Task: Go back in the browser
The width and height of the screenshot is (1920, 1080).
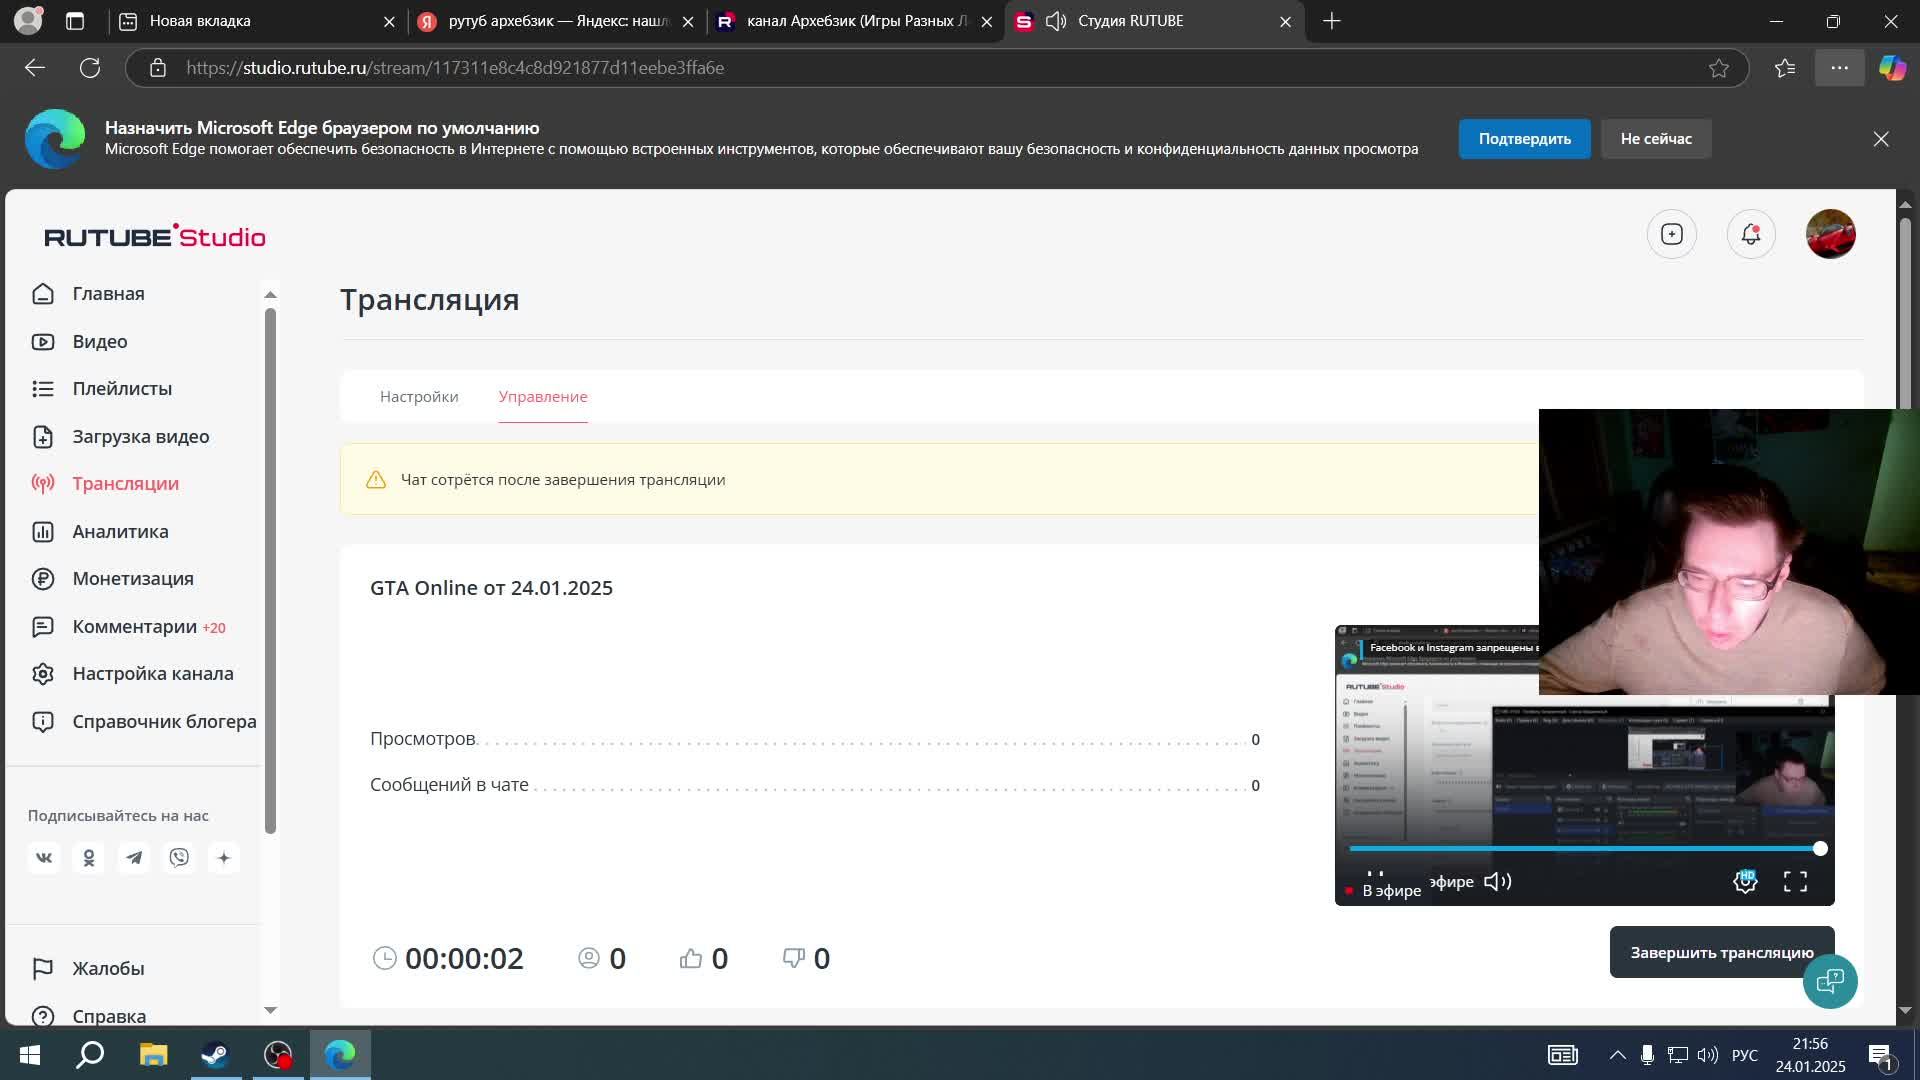Action: pyautogui.click(x=35, y=68)
